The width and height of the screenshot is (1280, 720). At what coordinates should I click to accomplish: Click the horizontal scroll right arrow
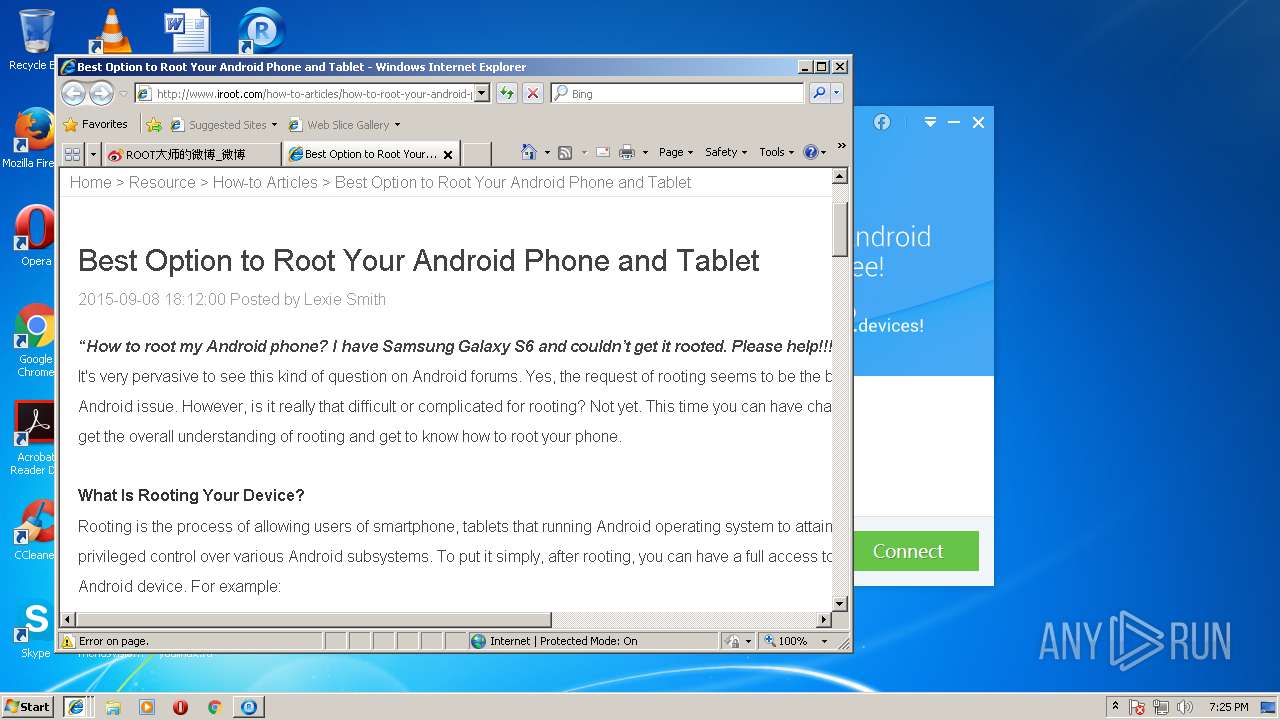pyautogui.click(x=824, y=620)
